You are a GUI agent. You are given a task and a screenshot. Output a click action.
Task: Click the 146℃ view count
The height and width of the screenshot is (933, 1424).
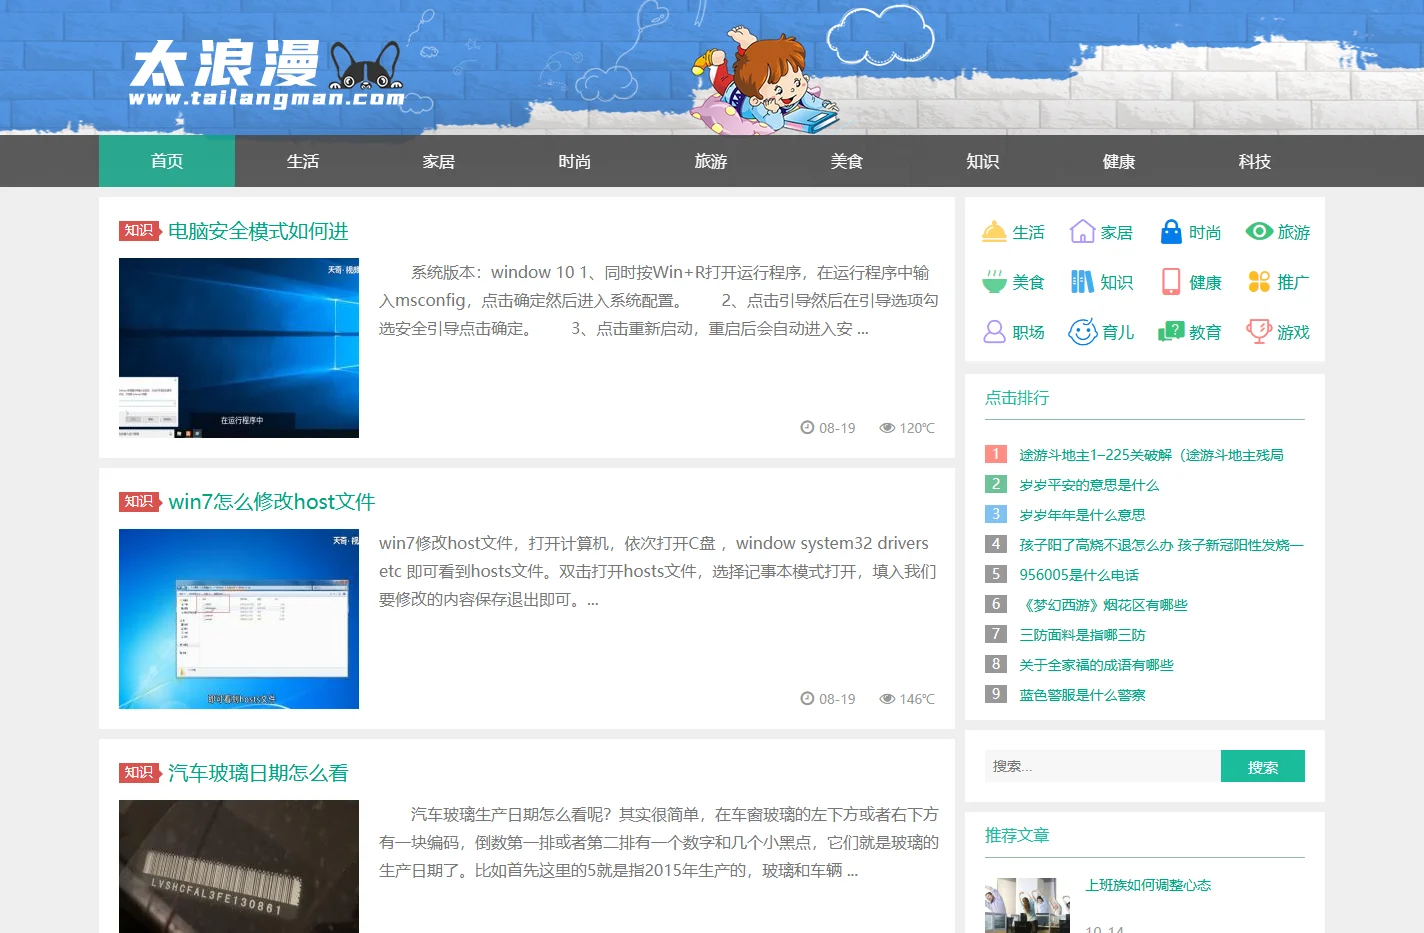click(x=907, y=699)
